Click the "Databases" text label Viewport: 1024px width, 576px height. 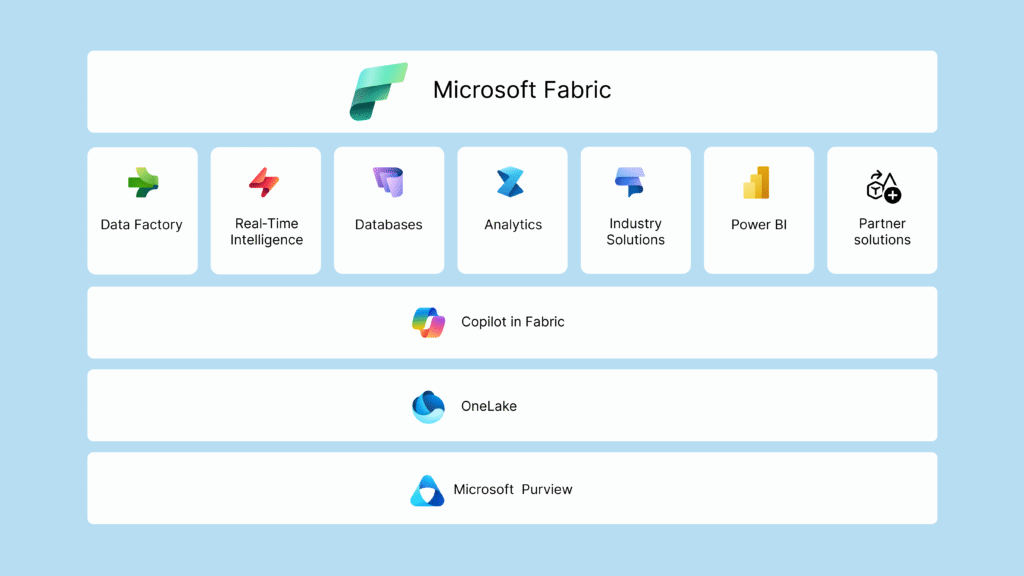tap(389, 225)
